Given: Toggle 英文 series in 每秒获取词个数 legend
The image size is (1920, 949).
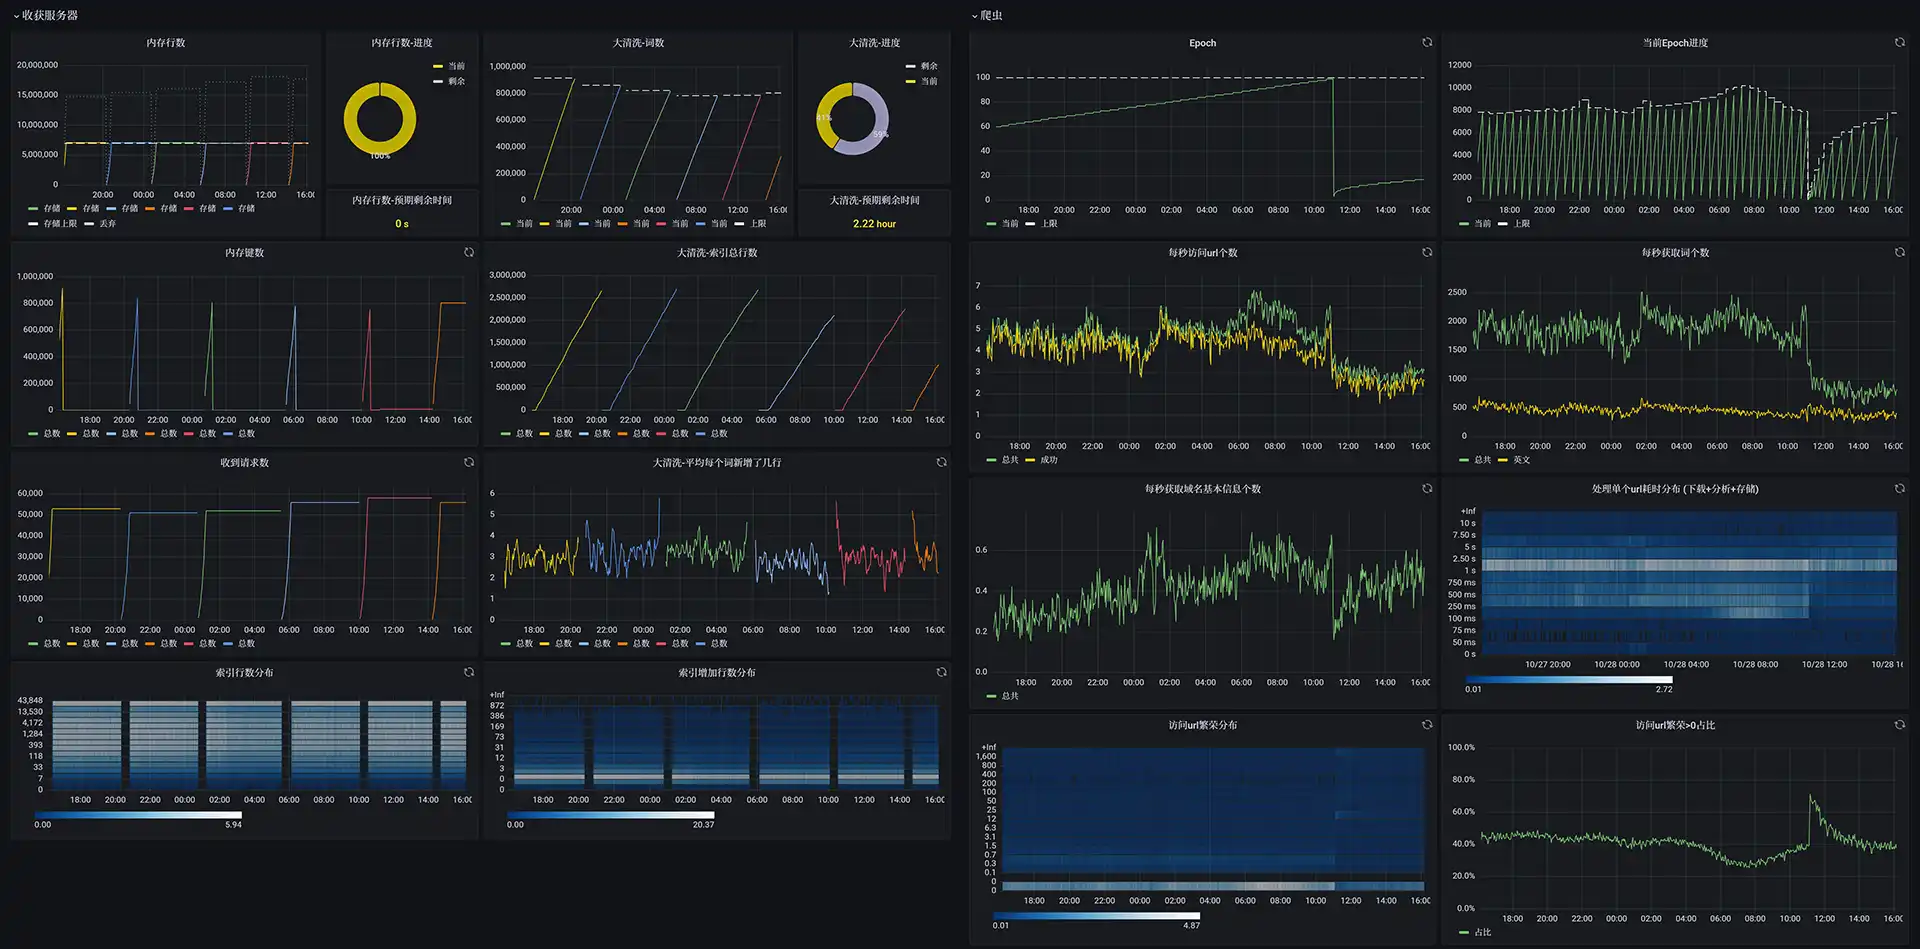Looking at the screenshot, I should pyautogui.click(x=1514, y=460).
